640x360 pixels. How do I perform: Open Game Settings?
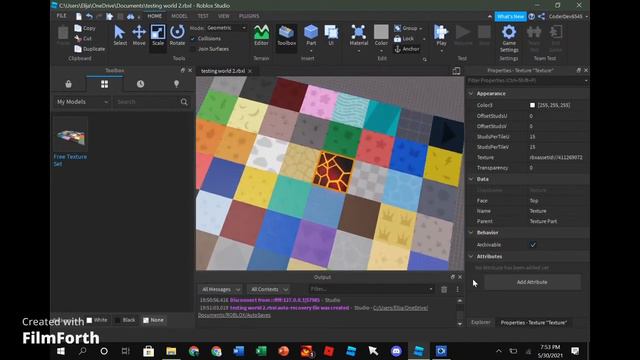(509, 38)
